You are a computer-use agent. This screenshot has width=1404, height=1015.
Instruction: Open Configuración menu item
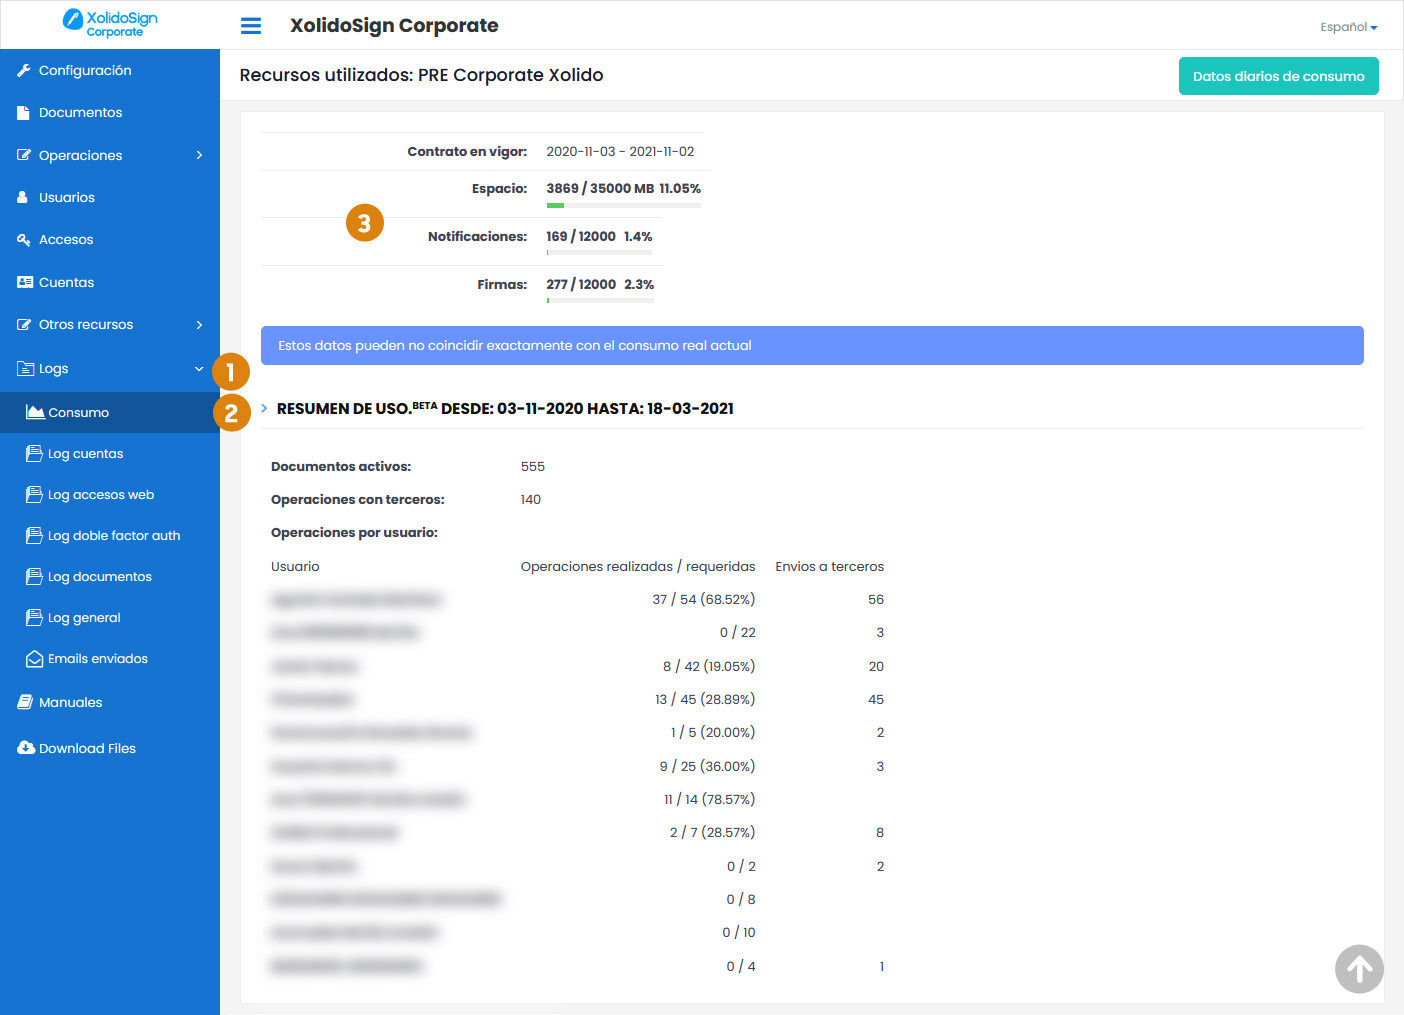[x=110, y=70]
